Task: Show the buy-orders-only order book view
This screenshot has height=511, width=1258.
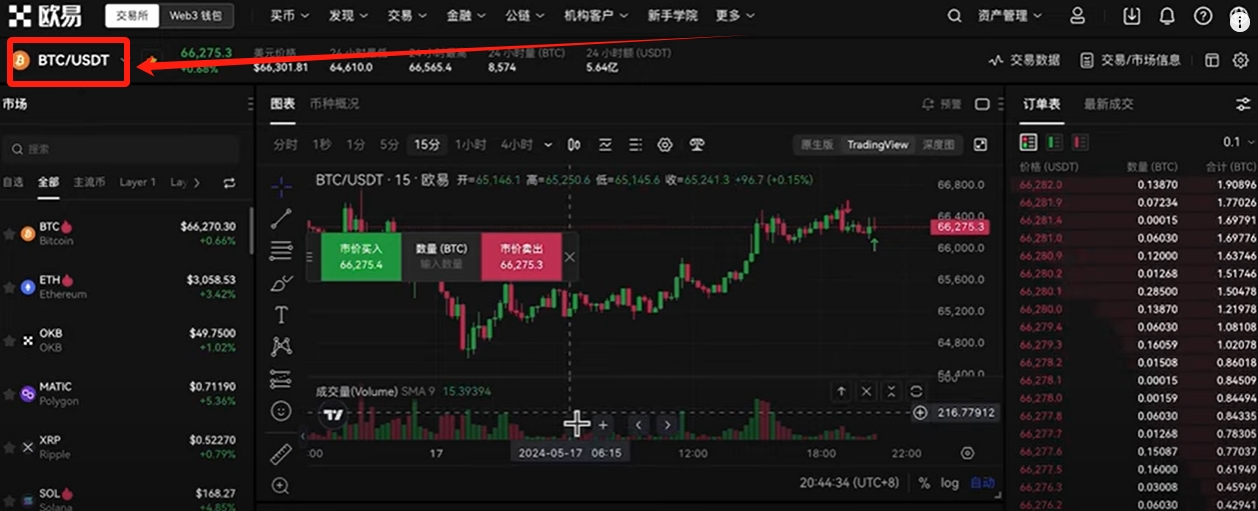Action: coord(1054,142)
